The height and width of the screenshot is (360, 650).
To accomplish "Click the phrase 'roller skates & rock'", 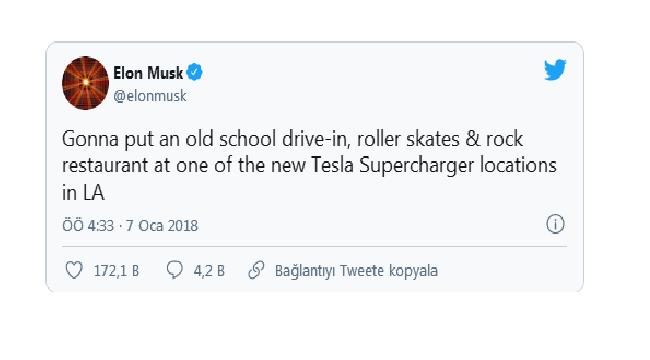I will point(439,139).
